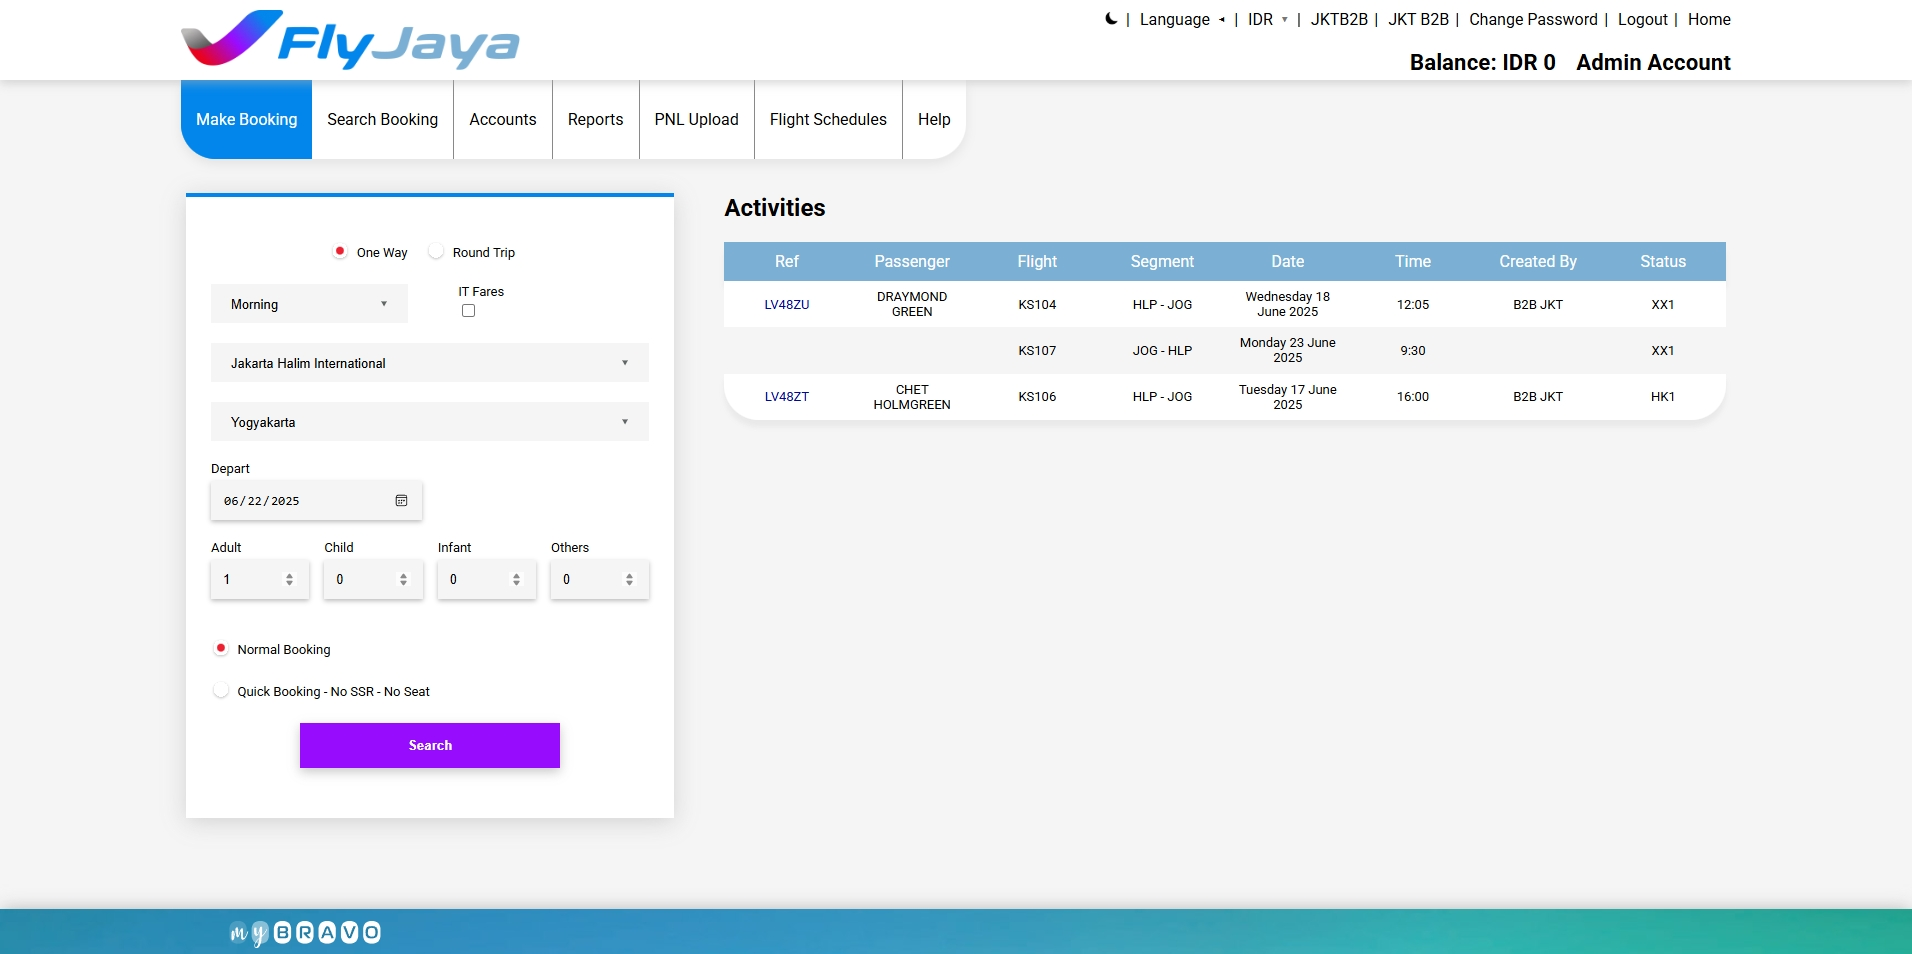Switch to the Make Booking tab

[247, 119]
